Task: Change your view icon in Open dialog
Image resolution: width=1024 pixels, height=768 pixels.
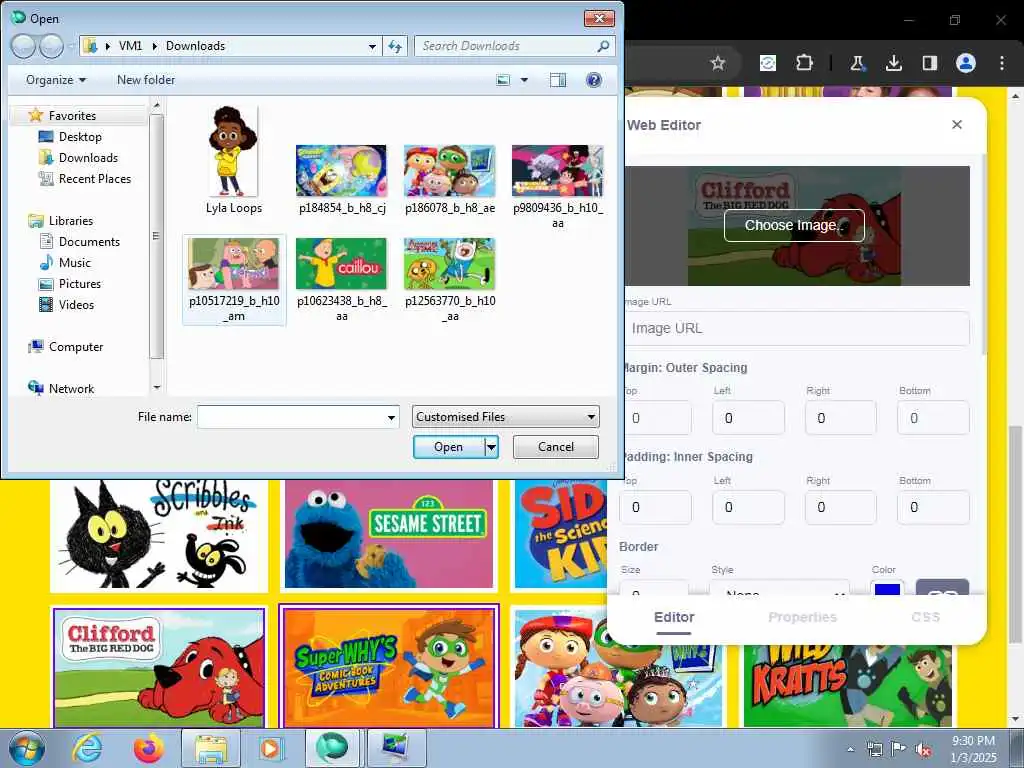Action: click(503, 80)
